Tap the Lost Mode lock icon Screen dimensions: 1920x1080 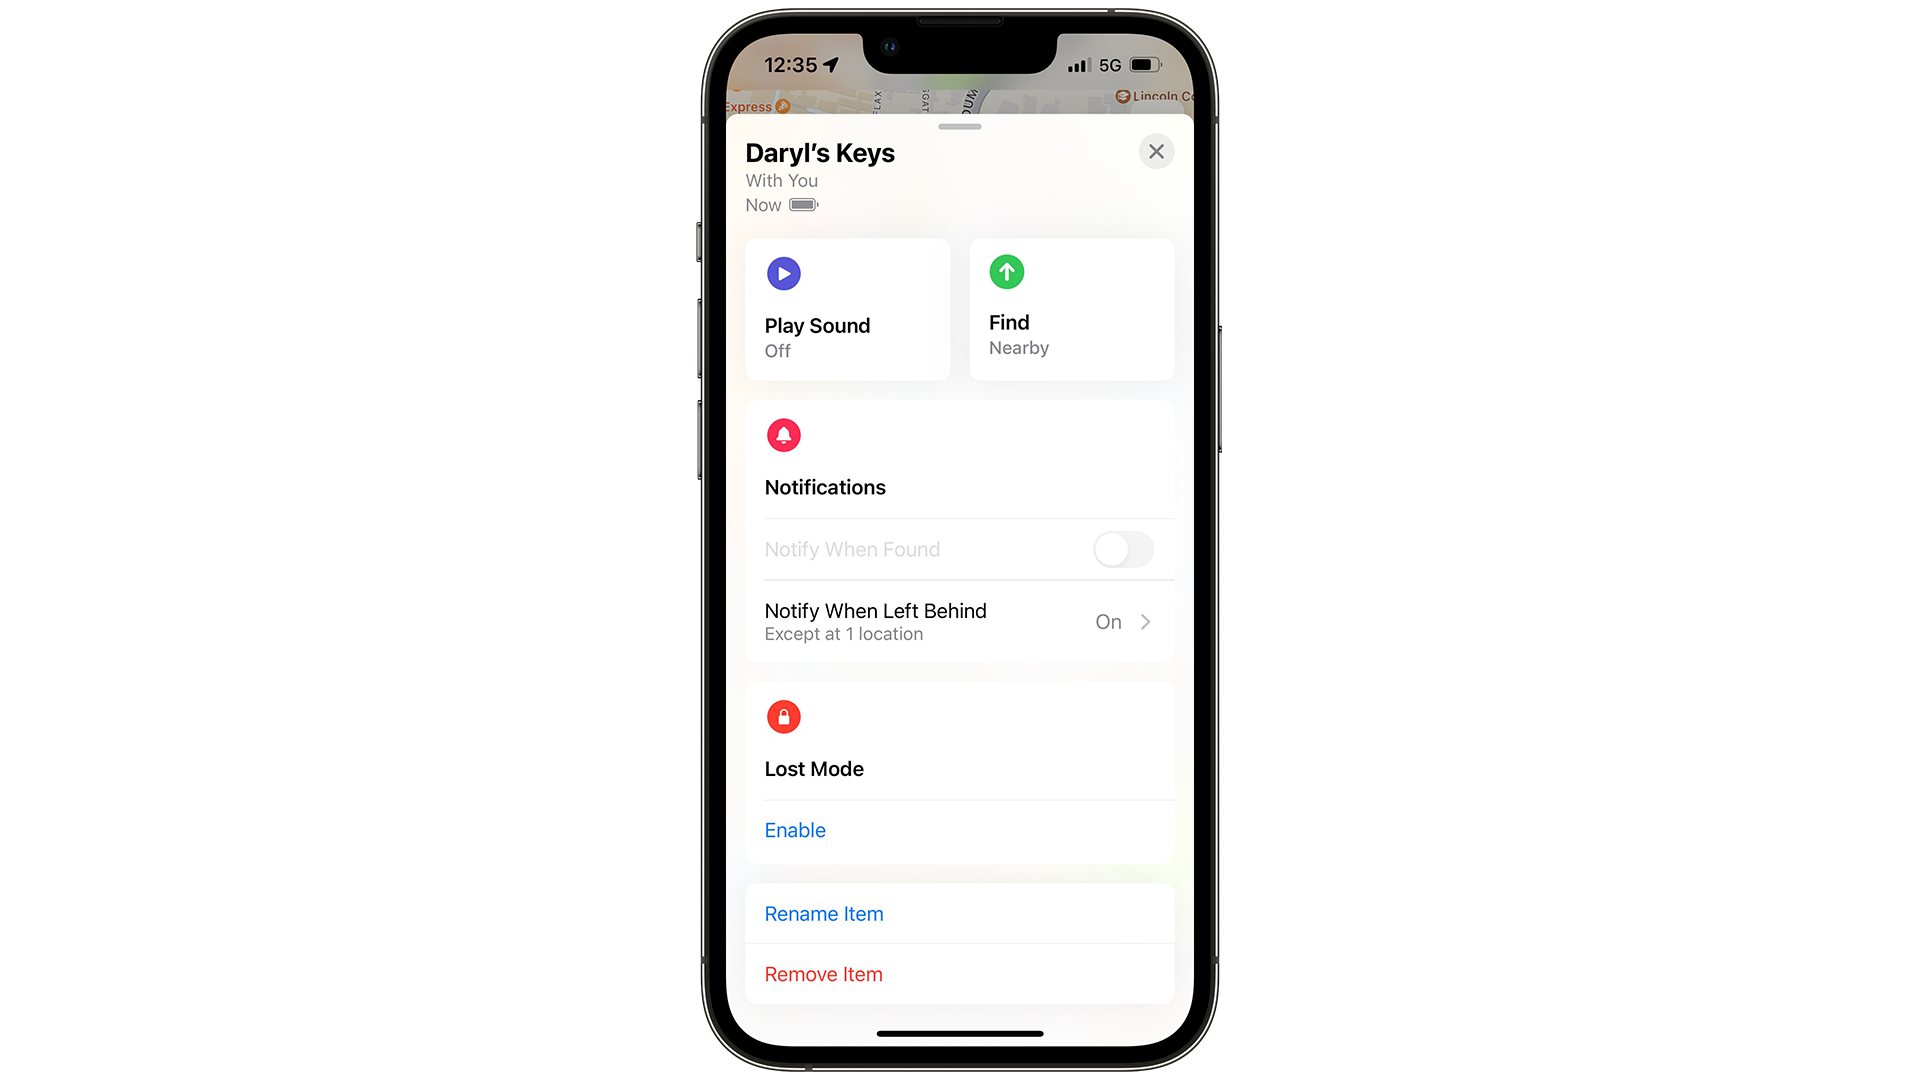[x=782, y=716]
